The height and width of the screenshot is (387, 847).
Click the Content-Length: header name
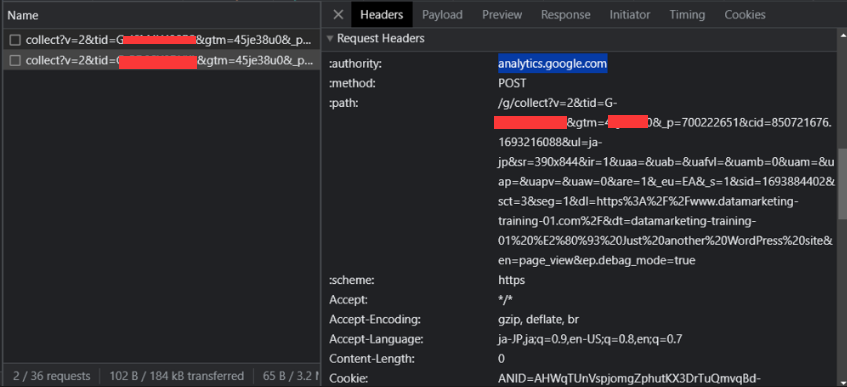click(x=372, y=358)
